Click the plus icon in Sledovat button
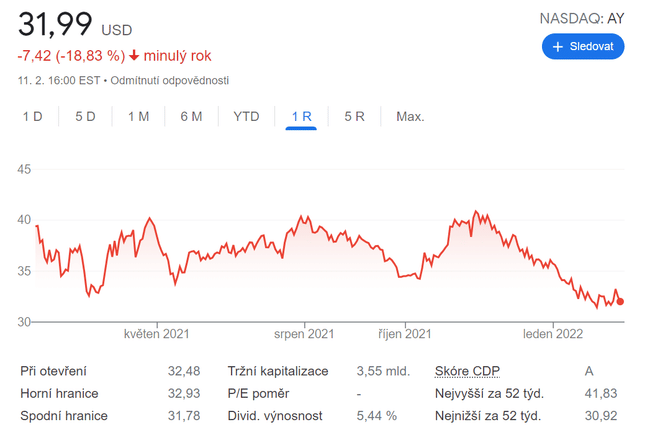650x438 pixels. click(x=558, y=47)
